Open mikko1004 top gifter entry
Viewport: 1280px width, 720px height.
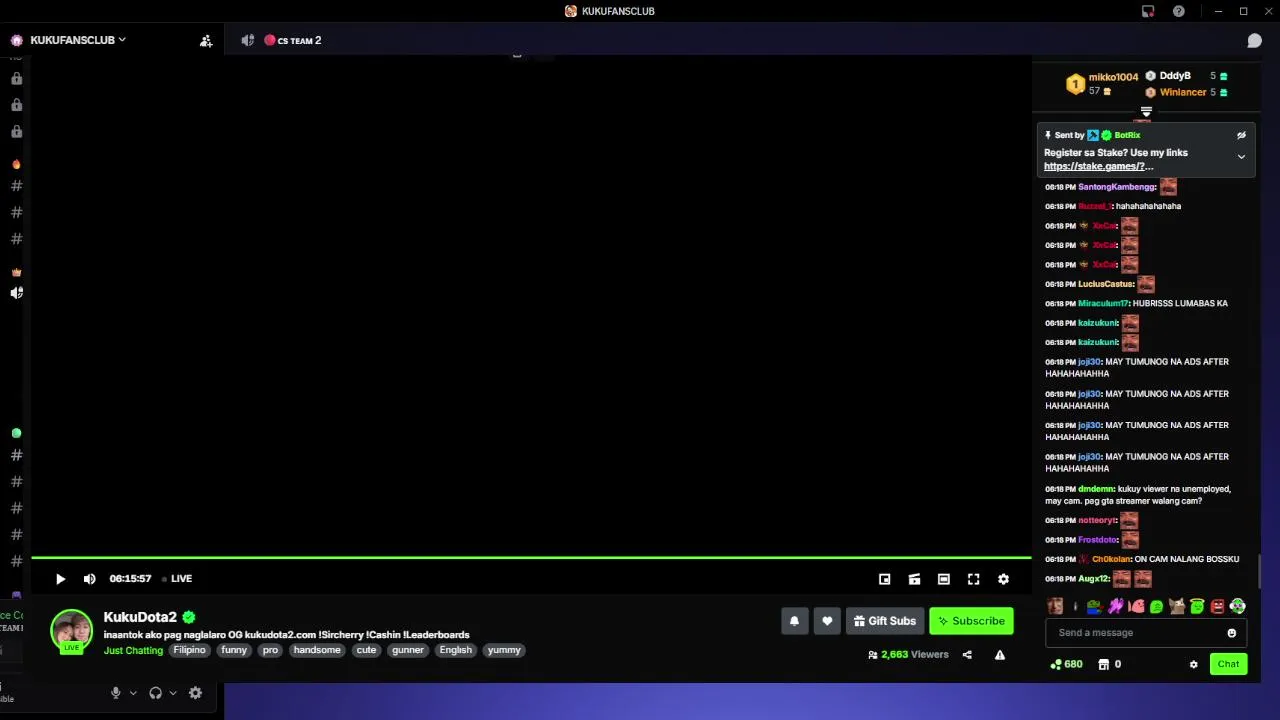[x=1102, y=84]
